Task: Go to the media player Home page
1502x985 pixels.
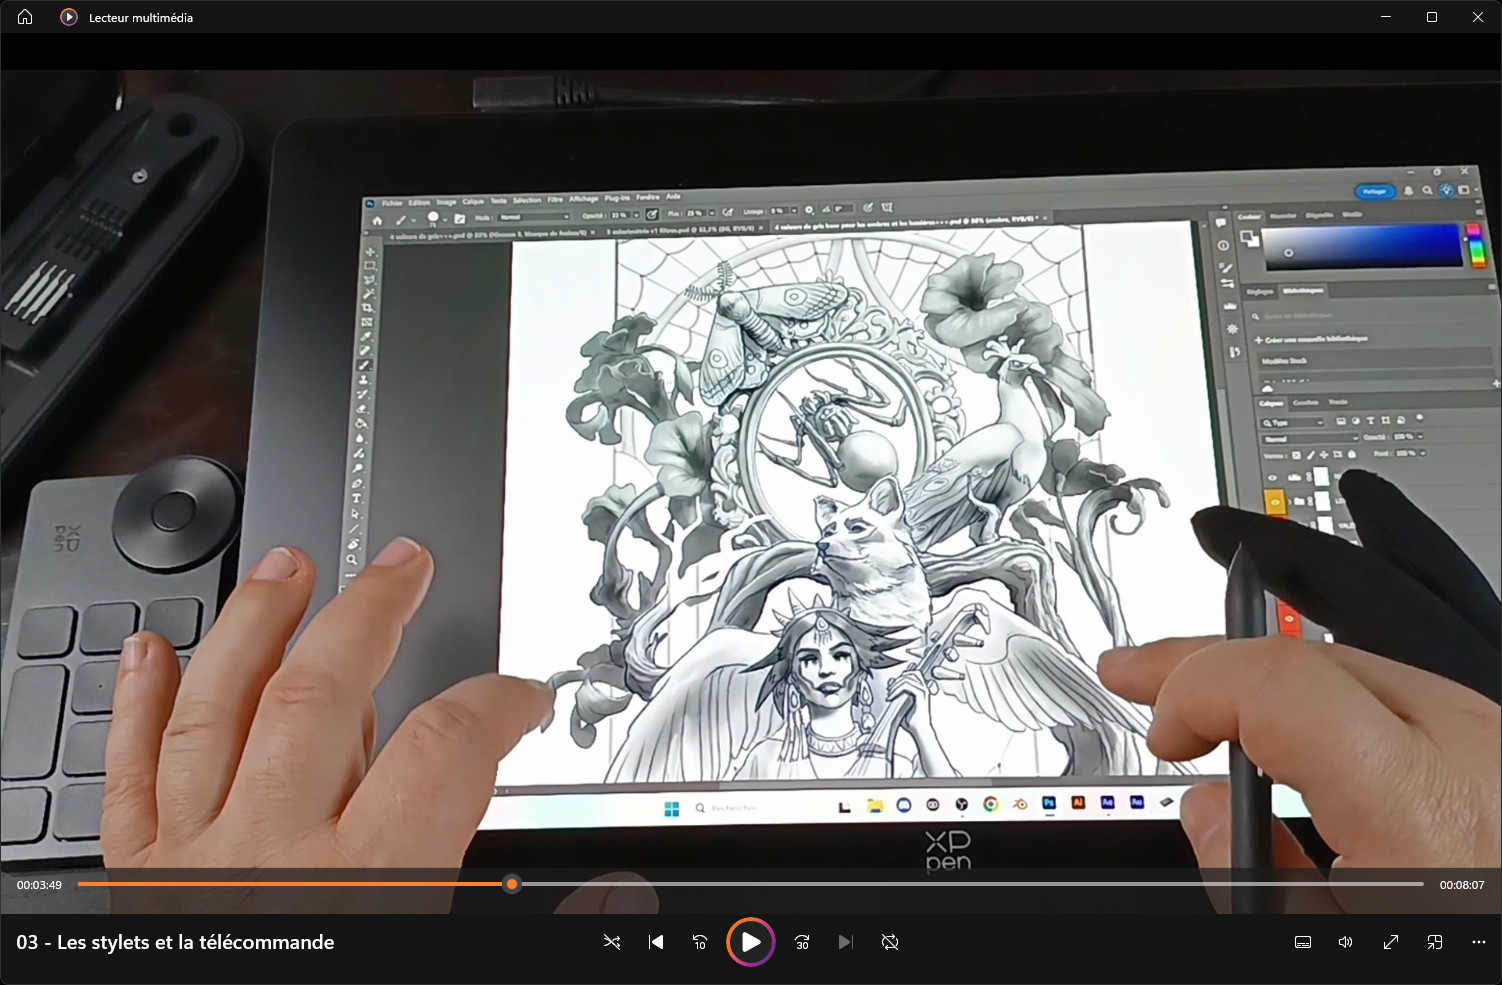Action: [25, 17]
